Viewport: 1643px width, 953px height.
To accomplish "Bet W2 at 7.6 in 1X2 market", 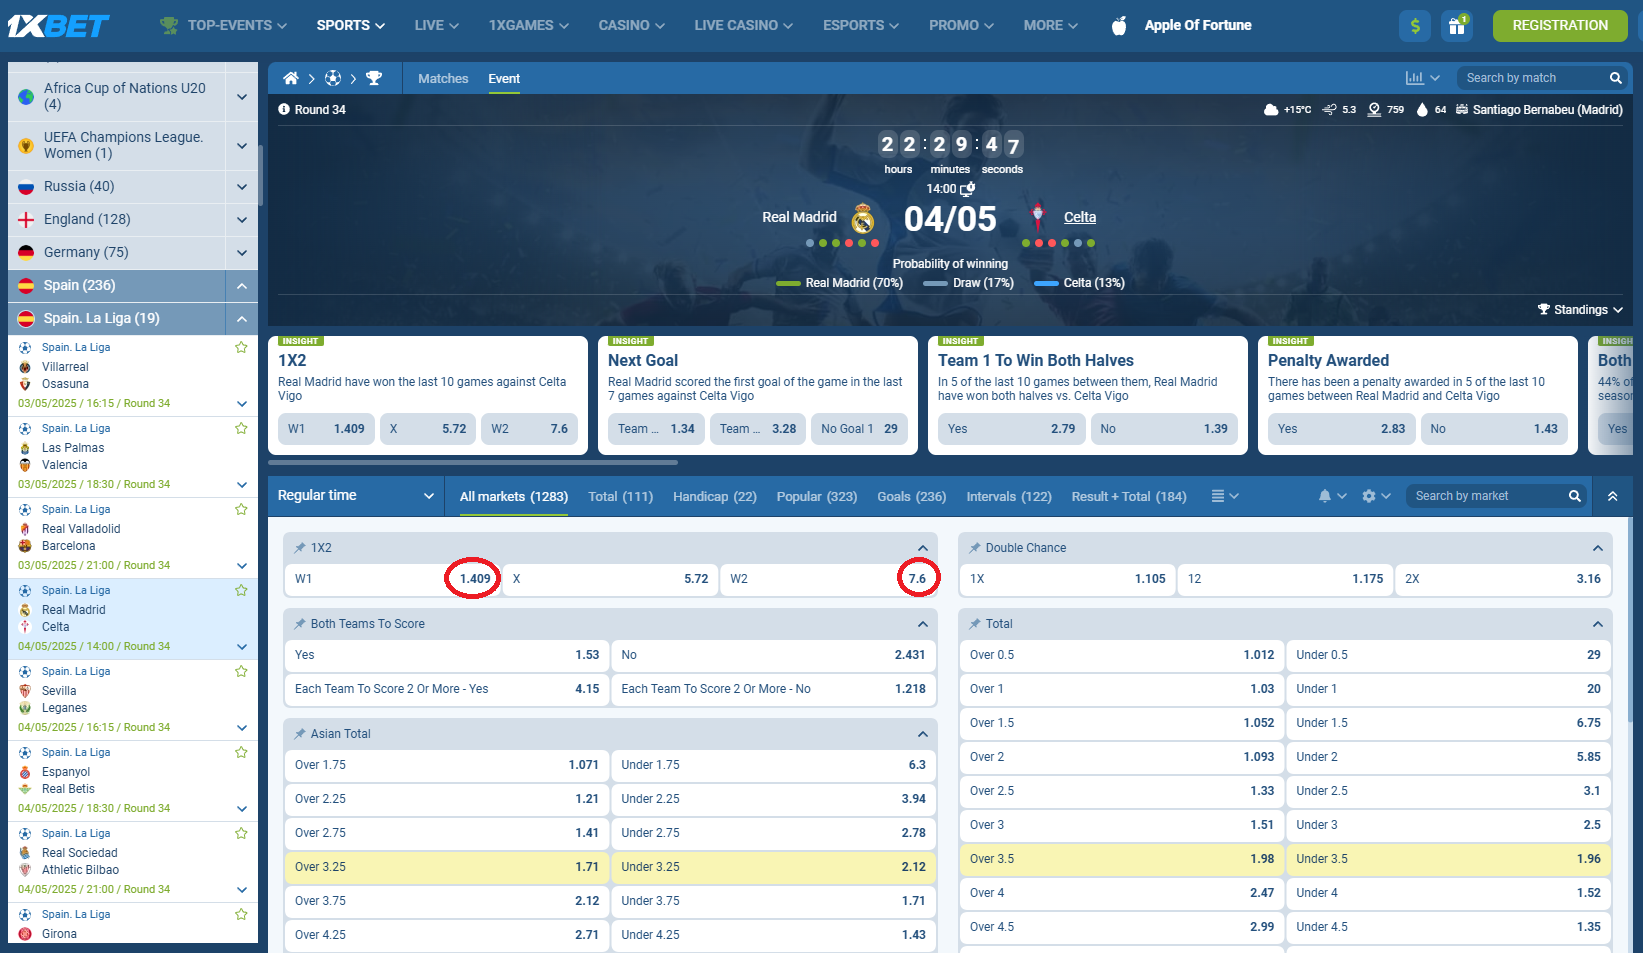I will tap(828, 579).
